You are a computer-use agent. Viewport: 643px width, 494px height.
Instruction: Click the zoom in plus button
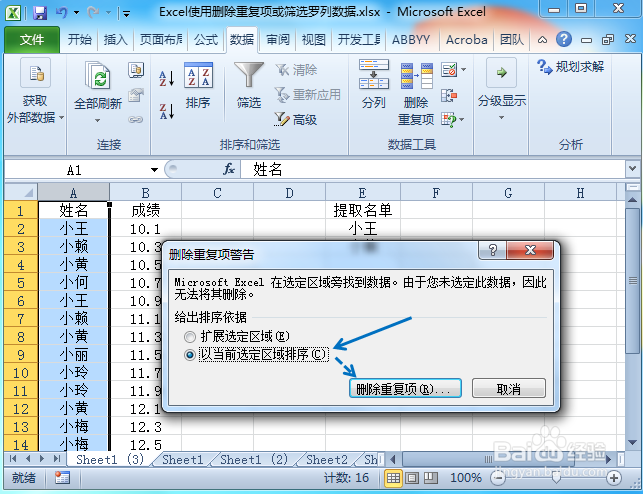[x=614, y=478]
